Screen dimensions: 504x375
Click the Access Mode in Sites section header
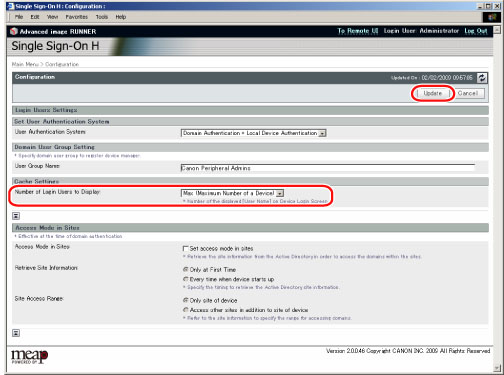pos(250,228)
